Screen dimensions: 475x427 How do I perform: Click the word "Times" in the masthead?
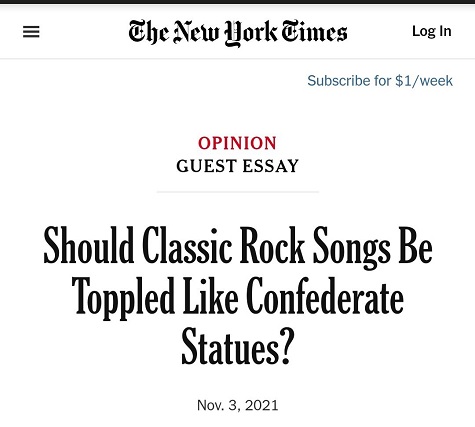coord(314,31)
